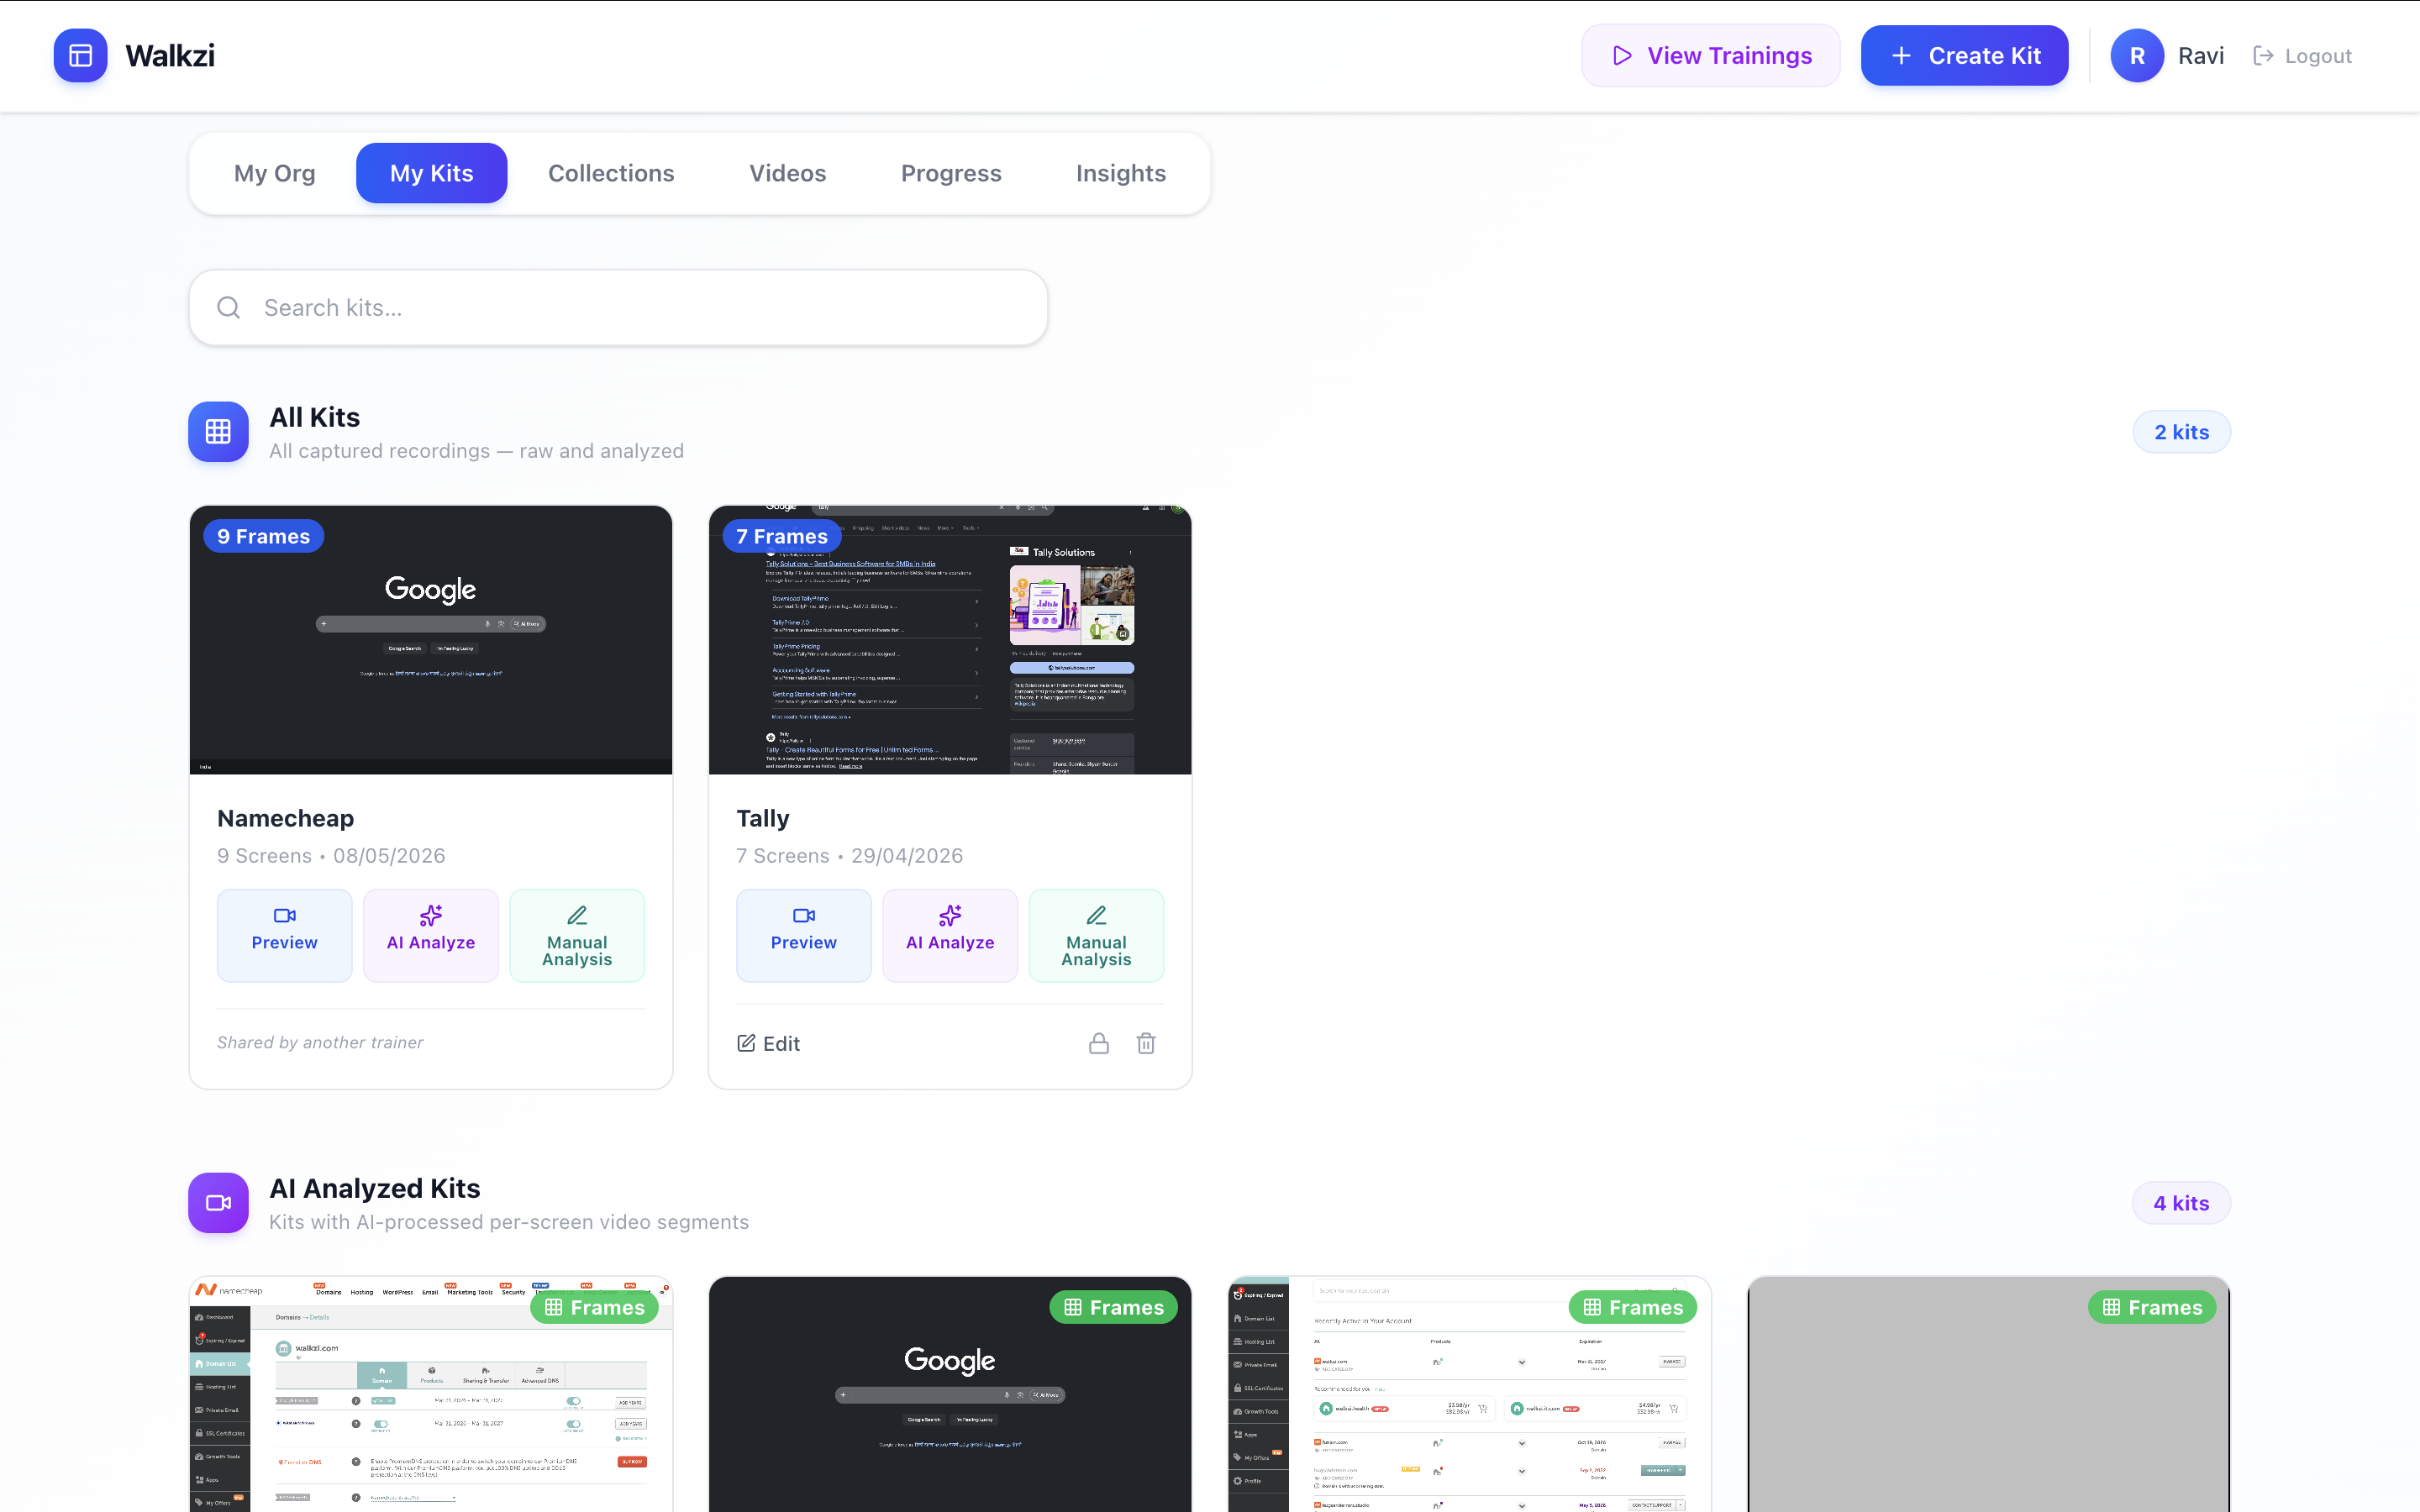Click the 7 Screens • 29/04/2026 text
The height and width of the screenshot is (1512, 2420).
tap(849, 856)
